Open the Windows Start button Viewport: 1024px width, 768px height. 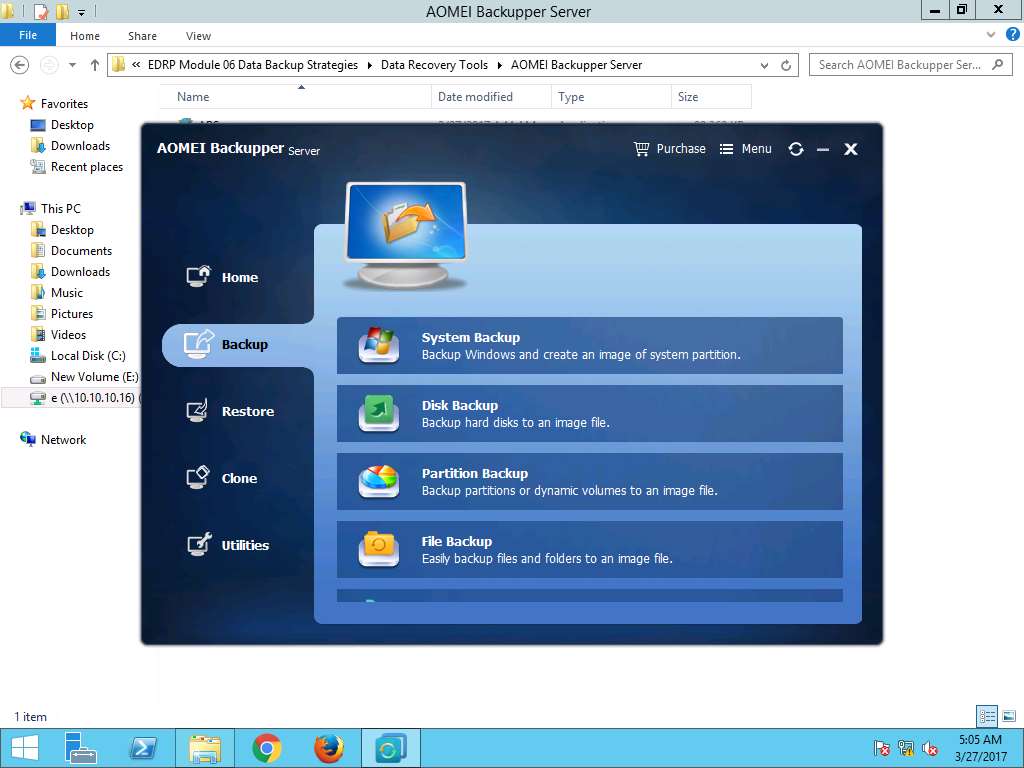pyautogui.click(x=25, y=748)
